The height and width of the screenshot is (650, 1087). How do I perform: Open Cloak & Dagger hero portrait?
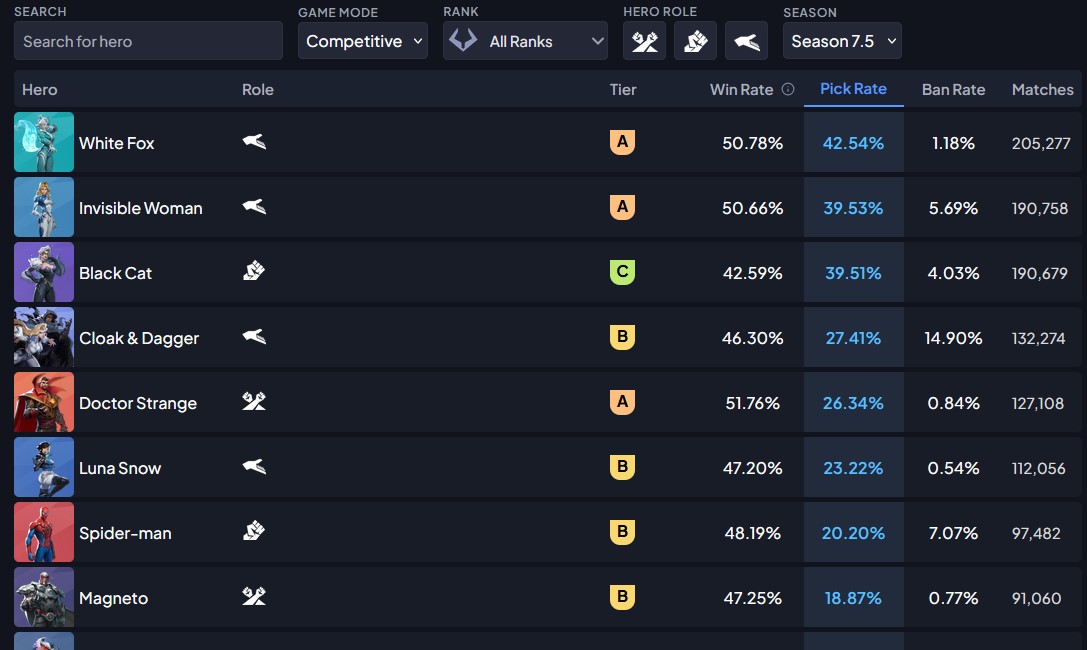coord(44,337)
